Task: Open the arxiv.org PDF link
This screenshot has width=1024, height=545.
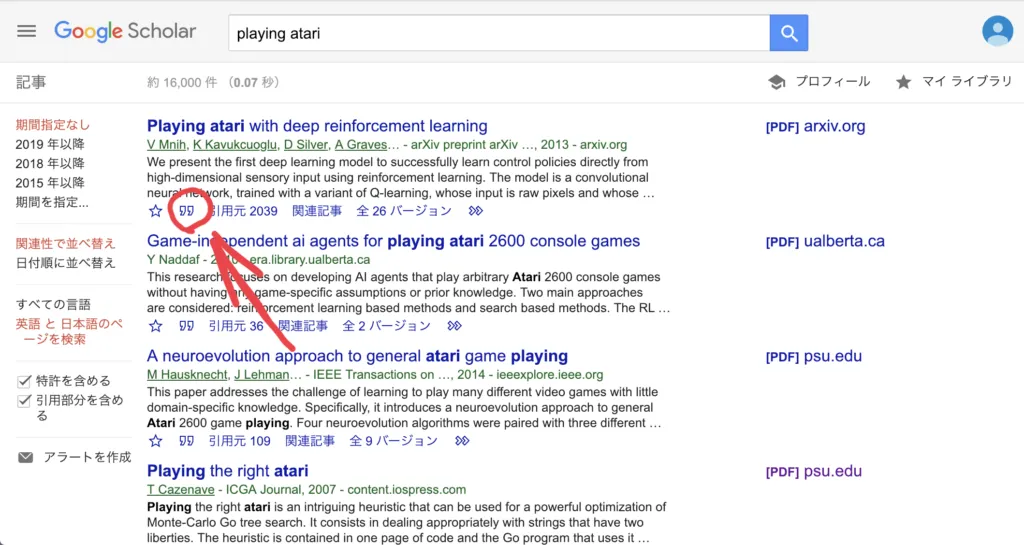Action: (815, 127)
